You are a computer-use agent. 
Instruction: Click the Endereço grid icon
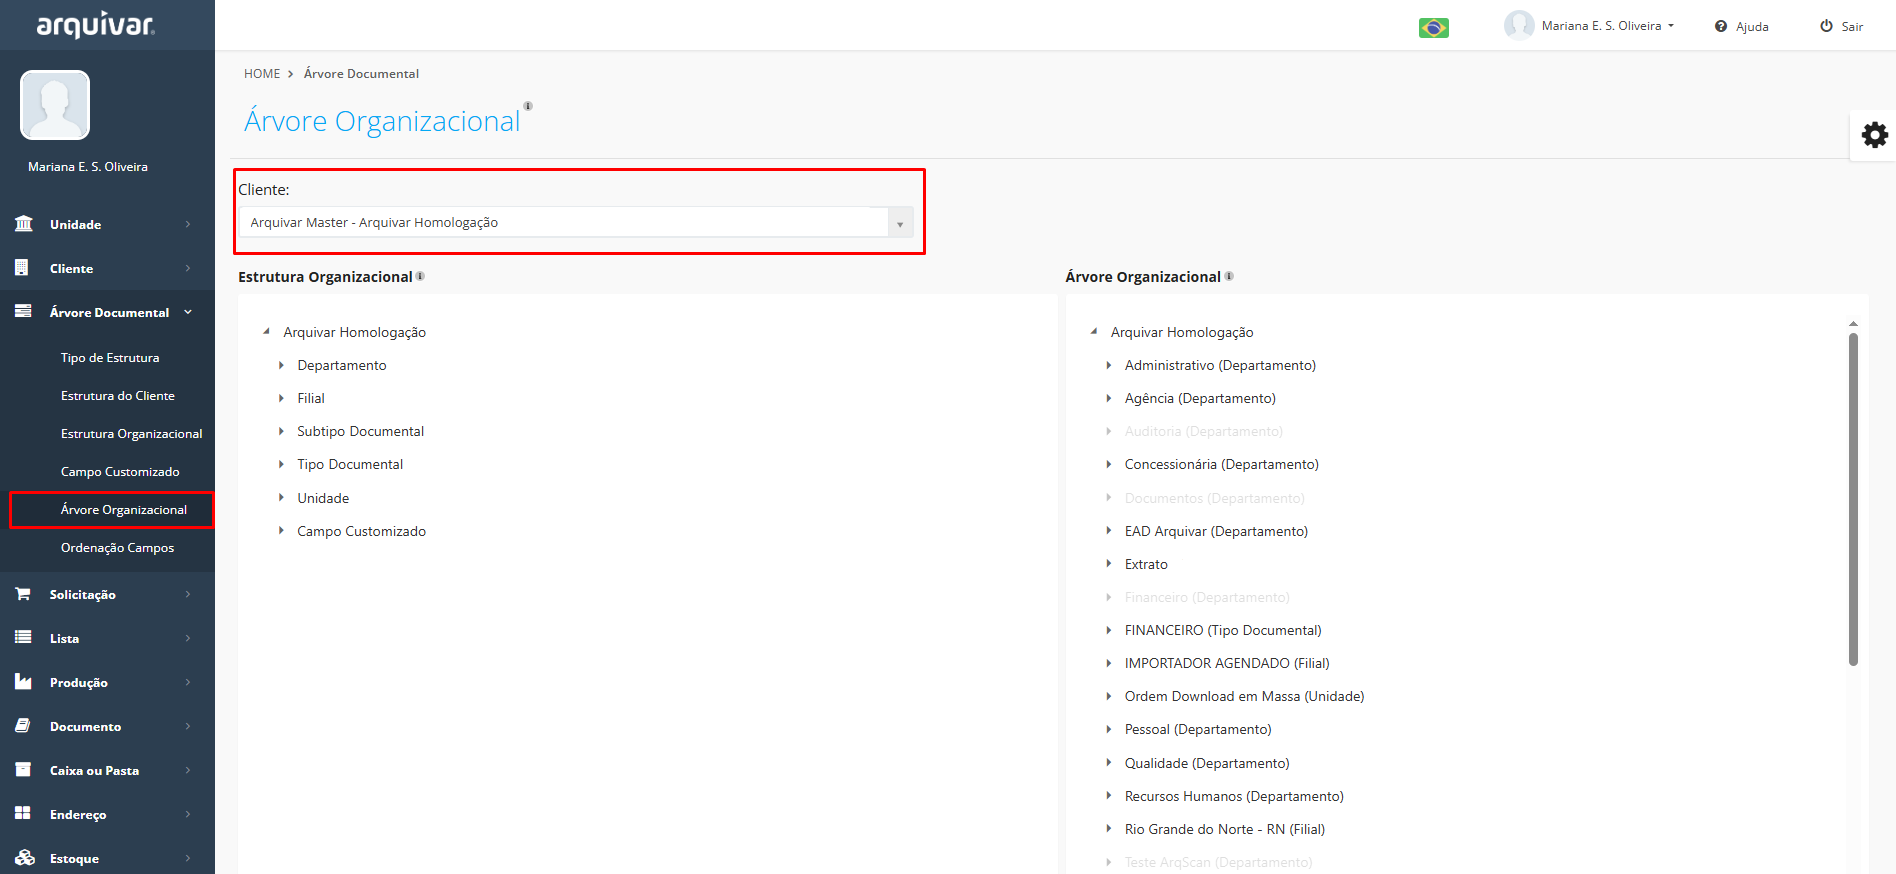pos(23,814)
